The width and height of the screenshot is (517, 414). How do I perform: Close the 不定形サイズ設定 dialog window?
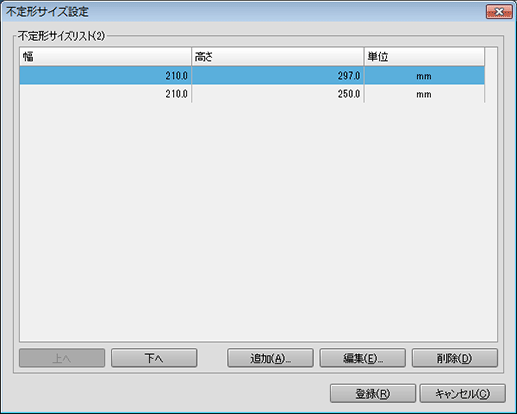499,12
